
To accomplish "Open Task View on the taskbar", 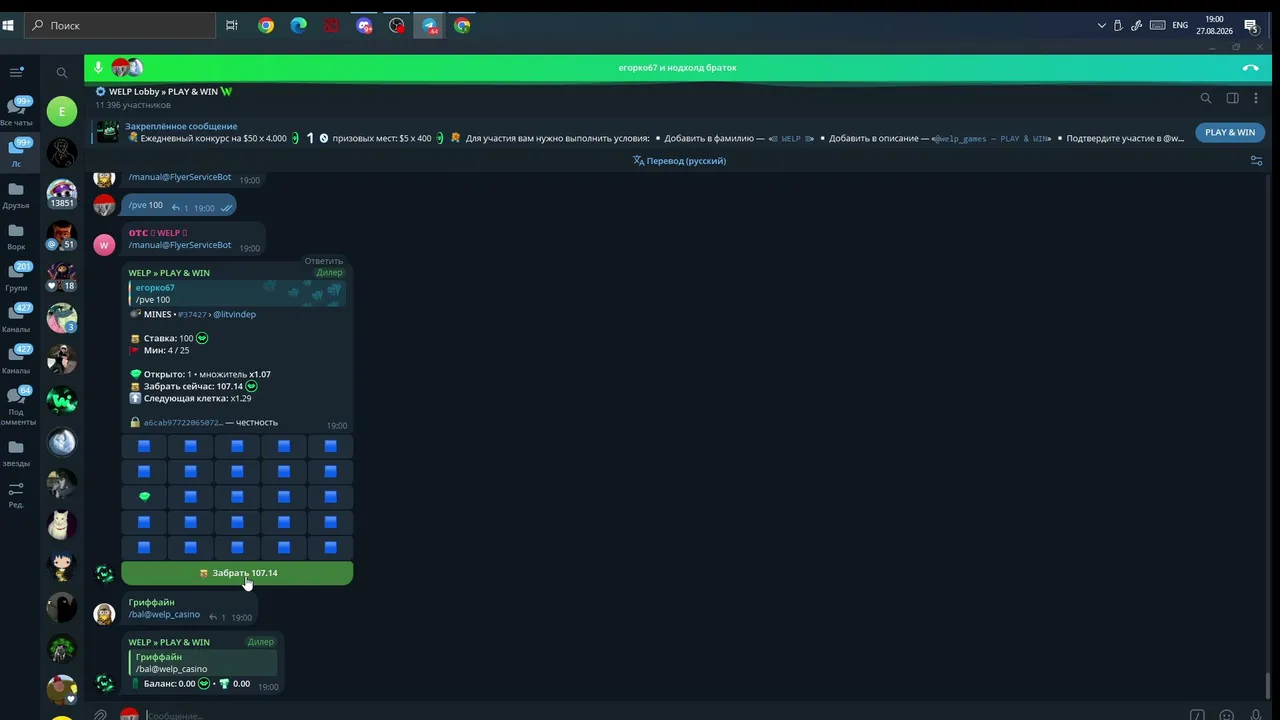I will click(232, 26).
